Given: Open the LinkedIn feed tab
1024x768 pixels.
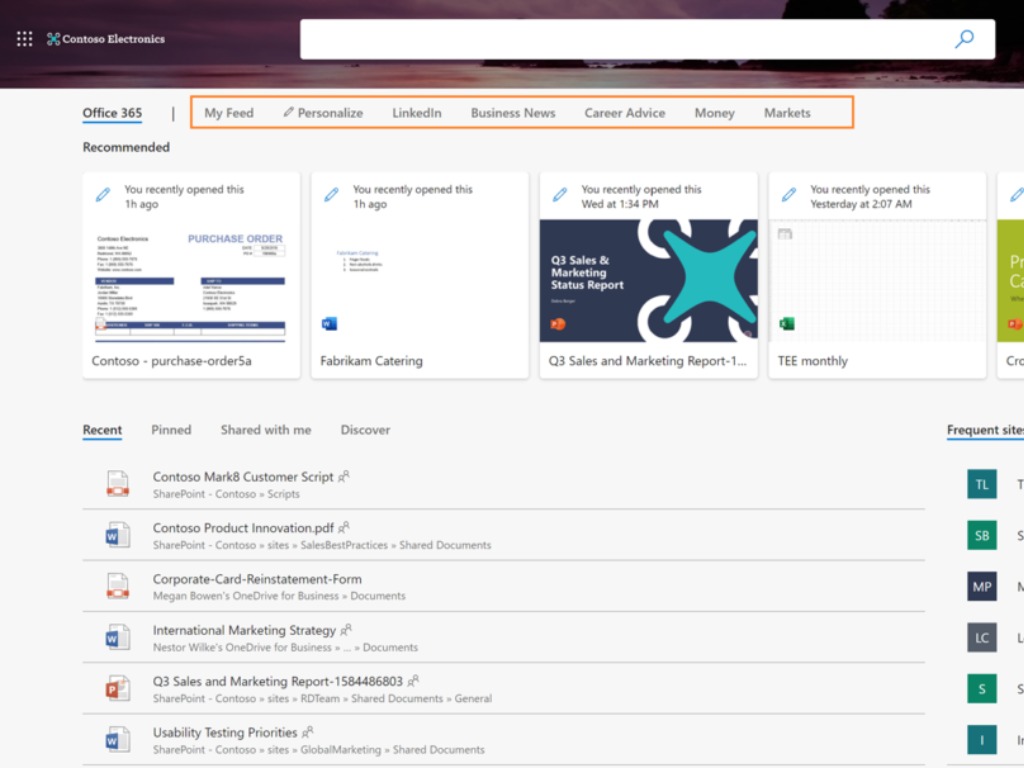Looking at the screenshot, I should click(x=416, y=113).
